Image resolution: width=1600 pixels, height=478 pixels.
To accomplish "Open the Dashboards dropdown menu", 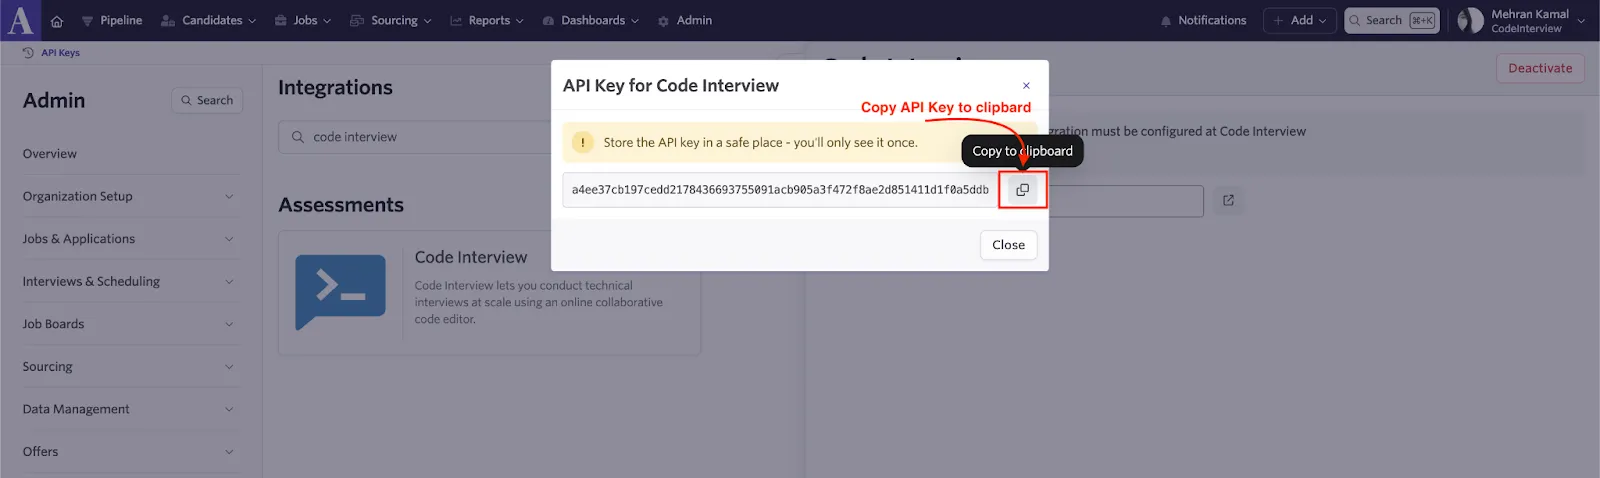I will click(590, 20).
